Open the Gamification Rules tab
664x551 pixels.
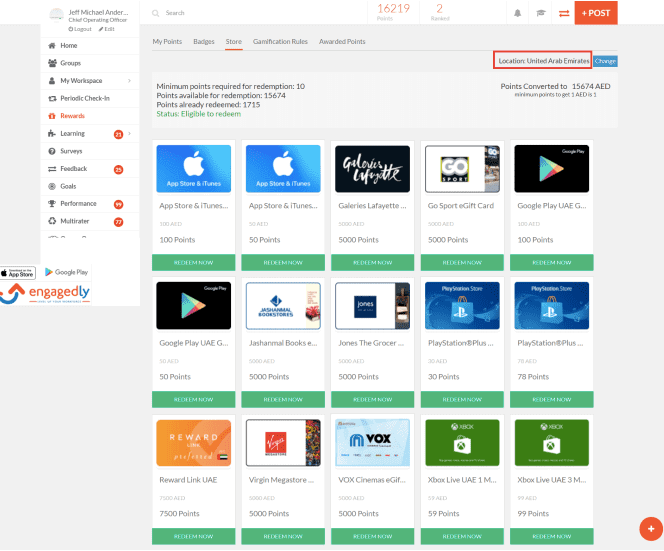pos(280,42)
